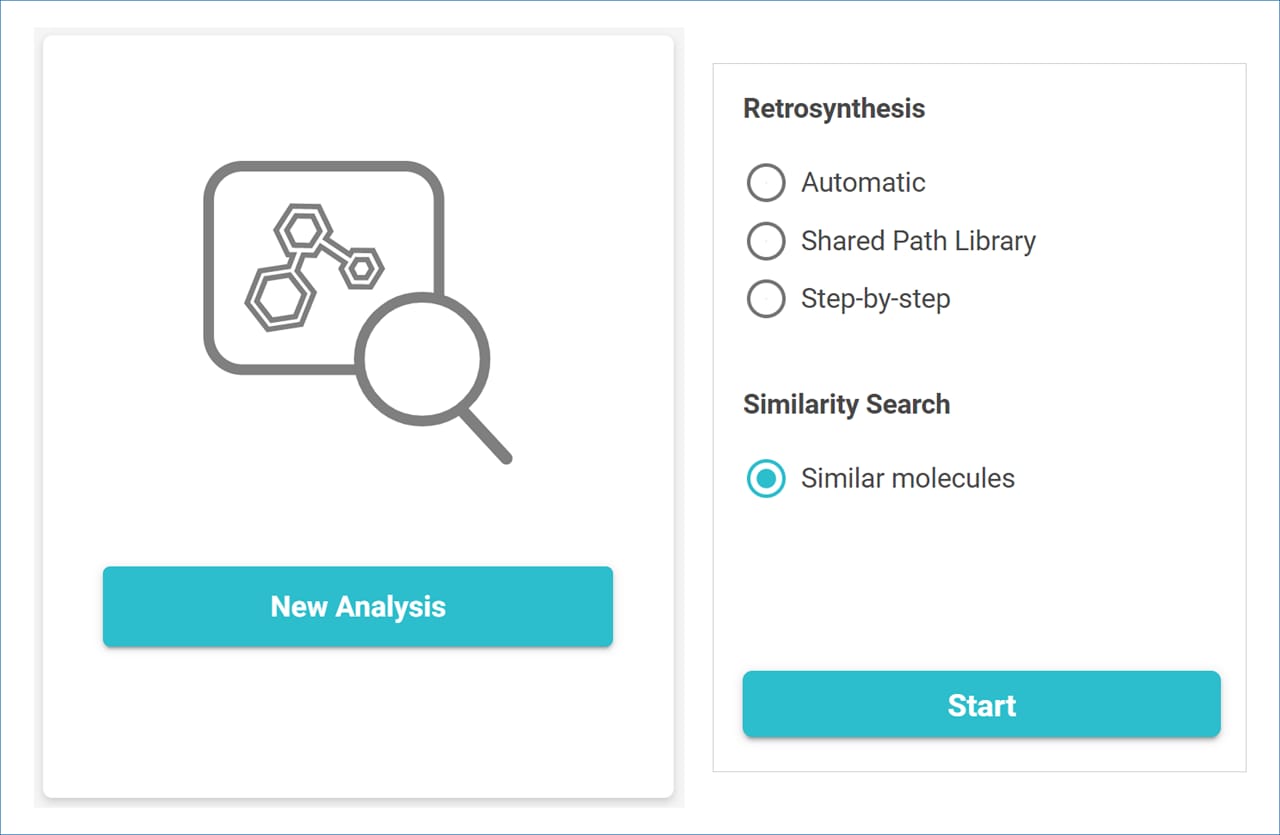
Task: Select the Similar molecules search option
Action: (766, 479)
